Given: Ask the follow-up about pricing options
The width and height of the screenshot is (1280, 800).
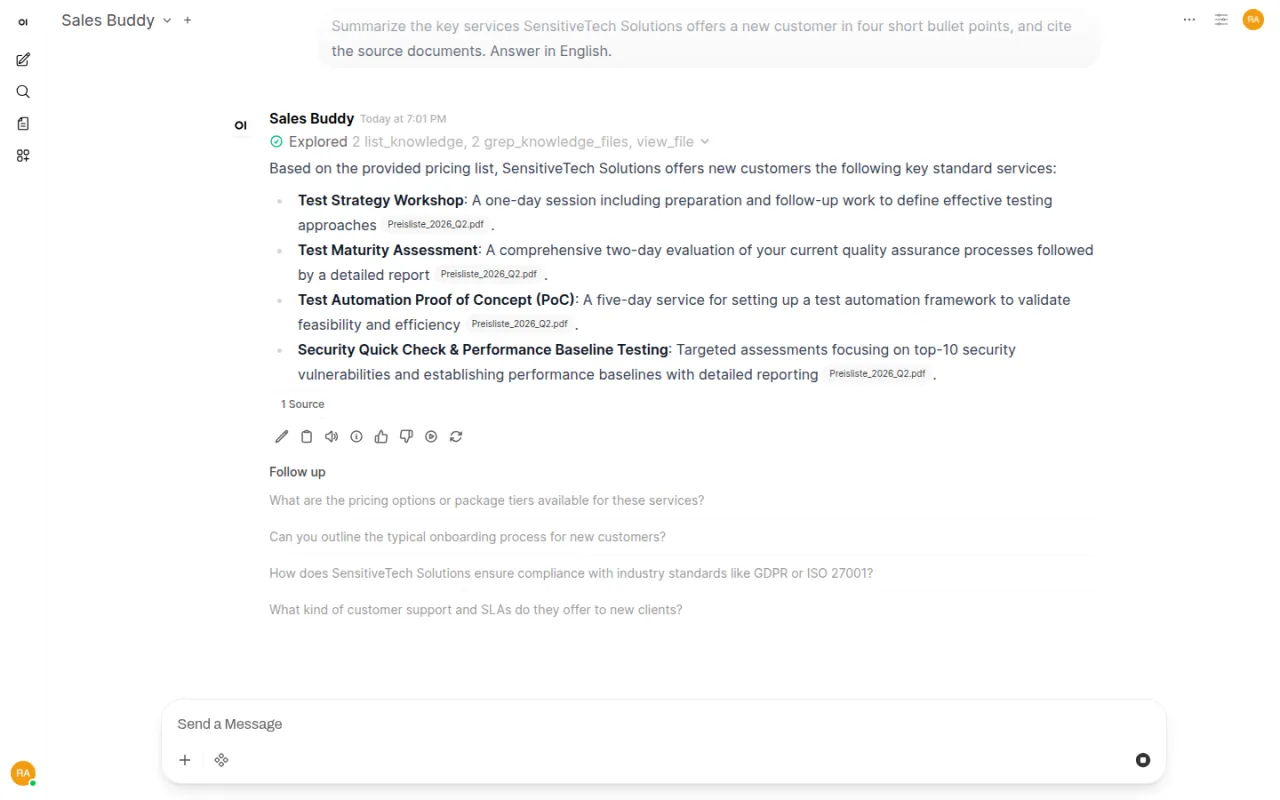Looking at the screenshot, I should pos(486,500).
